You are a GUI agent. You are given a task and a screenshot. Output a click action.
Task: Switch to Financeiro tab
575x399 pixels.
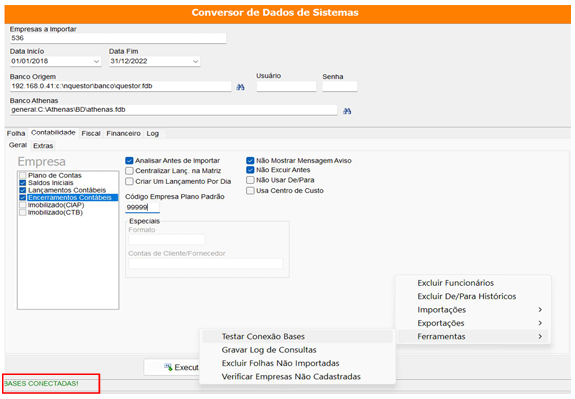pos(124,133)
